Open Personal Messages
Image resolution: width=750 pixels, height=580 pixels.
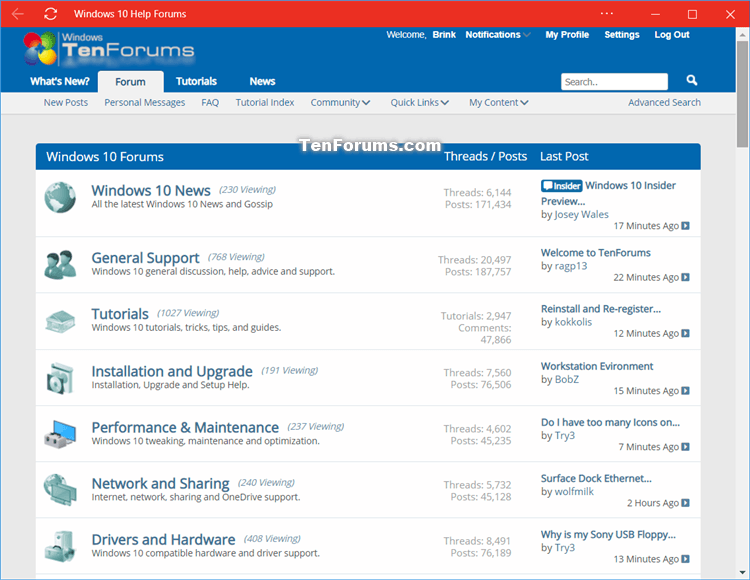(144, 102)
